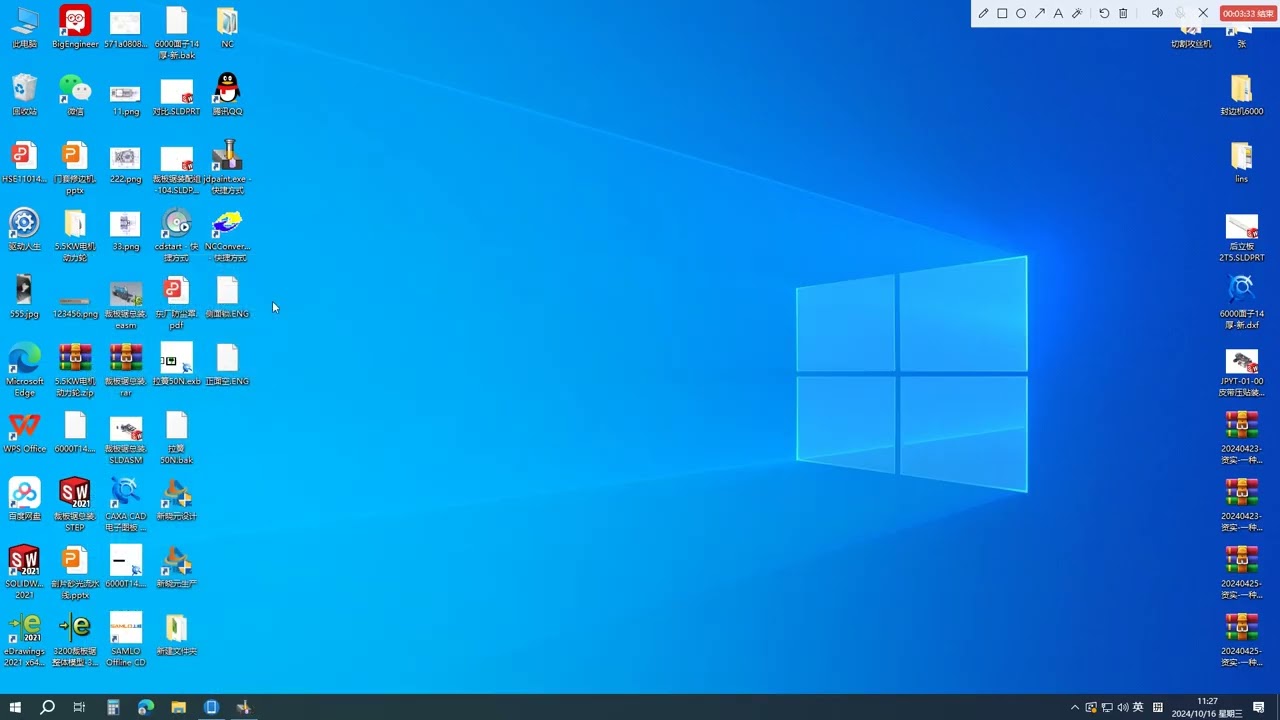Viewport: 1280px width, 720px height.
Task: Open taskbar Search
Action: [47, 707]
